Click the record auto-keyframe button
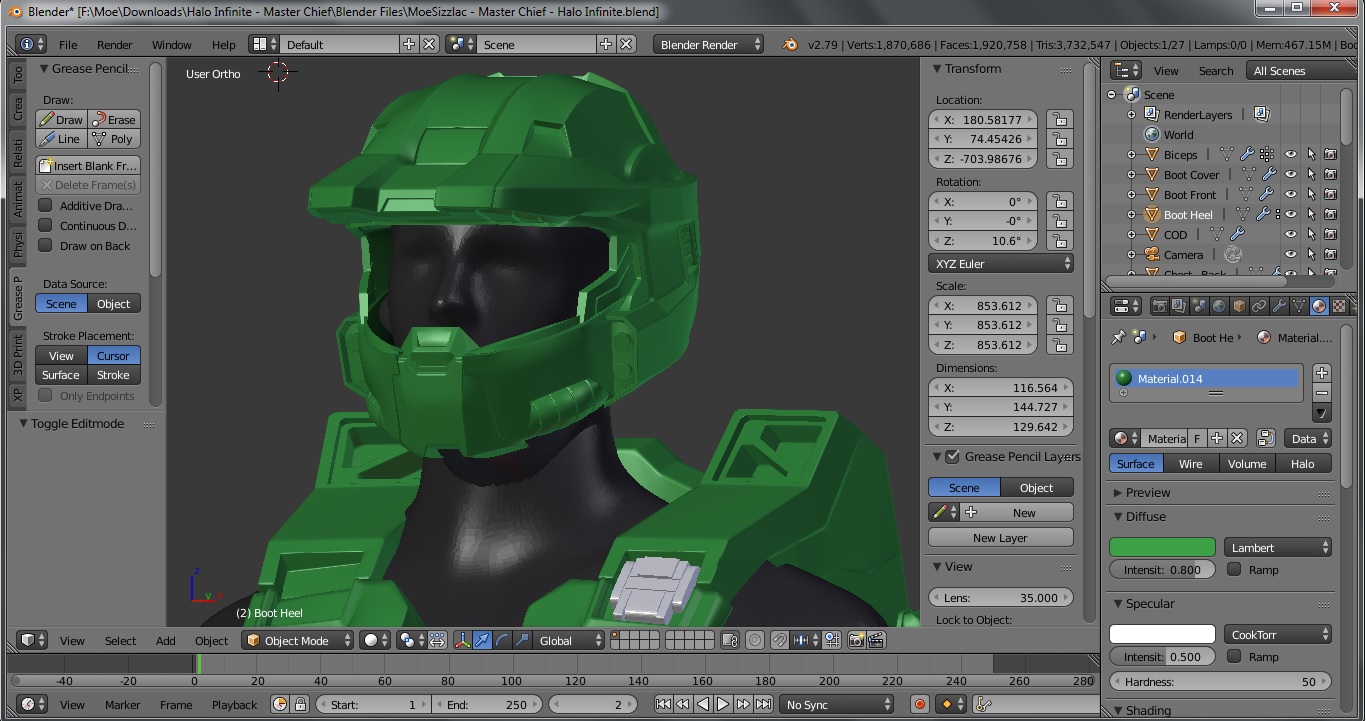 [x=920, y=705]
